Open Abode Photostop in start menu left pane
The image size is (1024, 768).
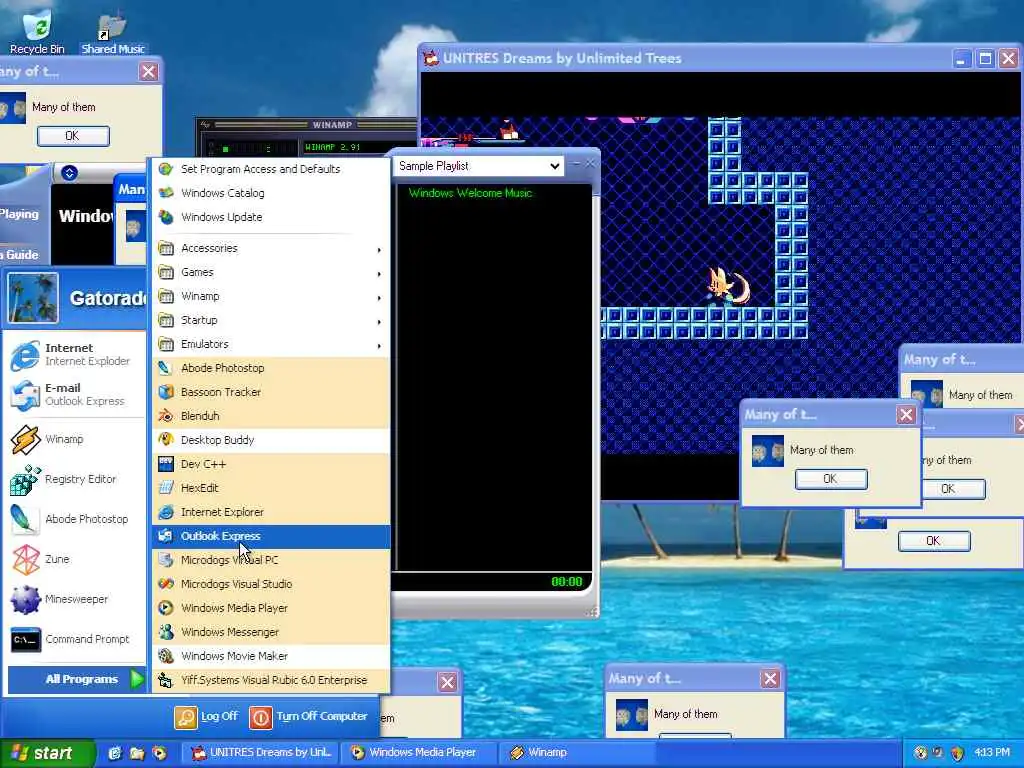[x=75, y=519]
